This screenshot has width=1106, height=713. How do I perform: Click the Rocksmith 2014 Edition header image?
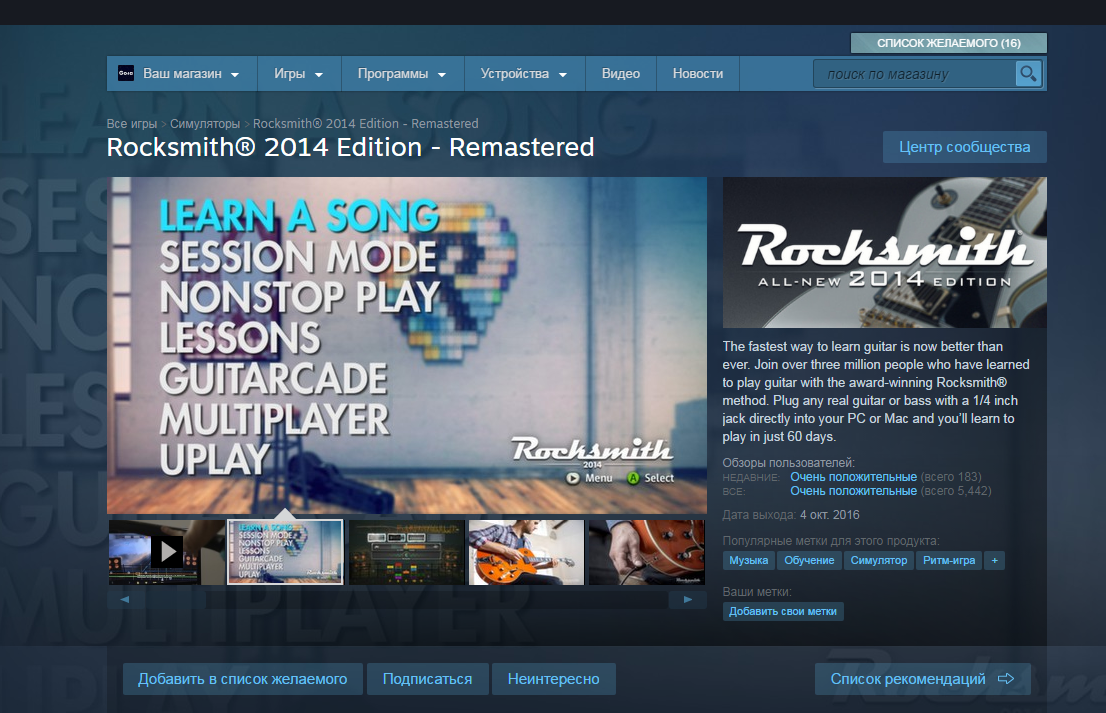885,252
